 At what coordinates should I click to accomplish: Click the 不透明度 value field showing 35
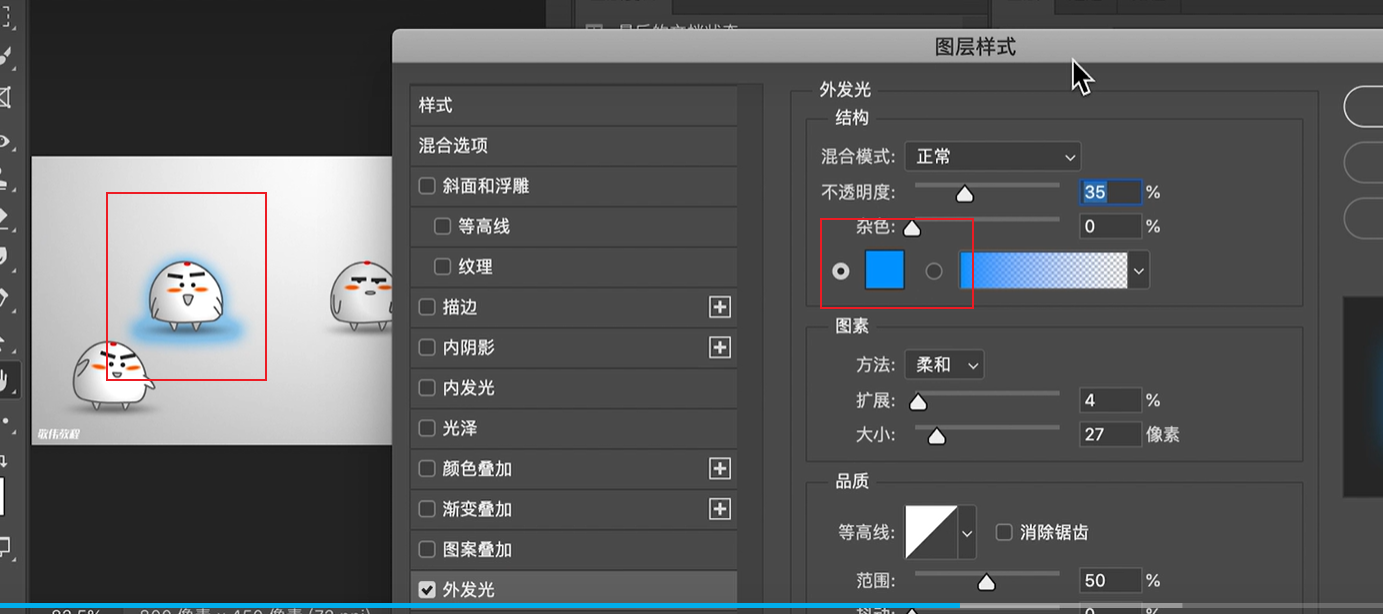1110,192
